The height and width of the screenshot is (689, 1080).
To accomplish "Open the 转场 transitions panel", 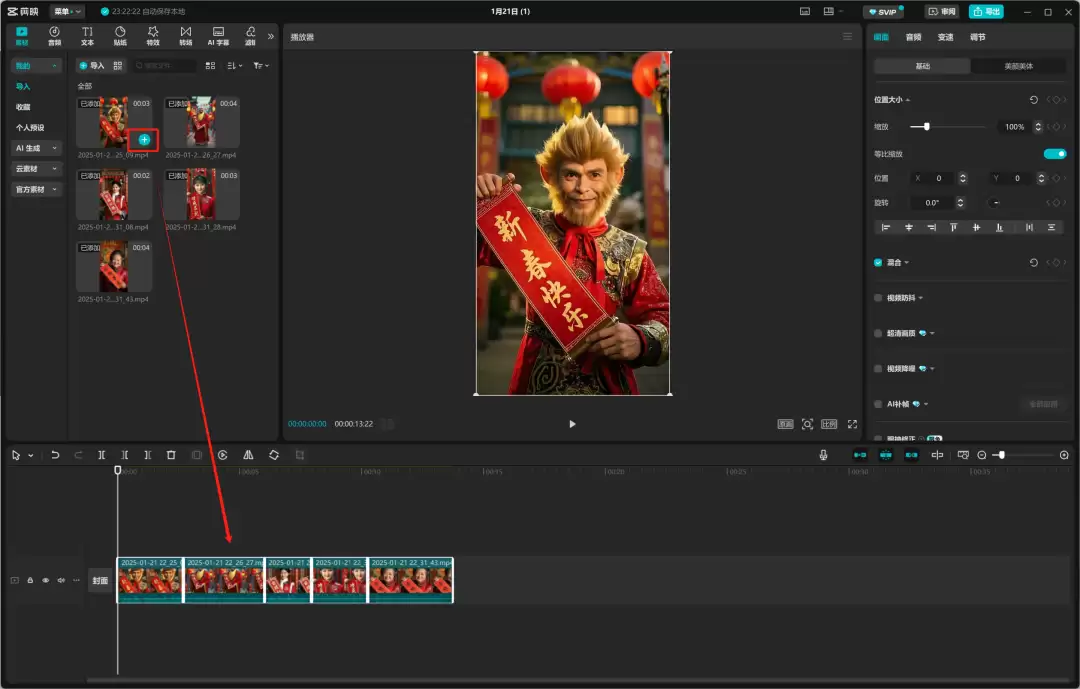I will 185,36.
